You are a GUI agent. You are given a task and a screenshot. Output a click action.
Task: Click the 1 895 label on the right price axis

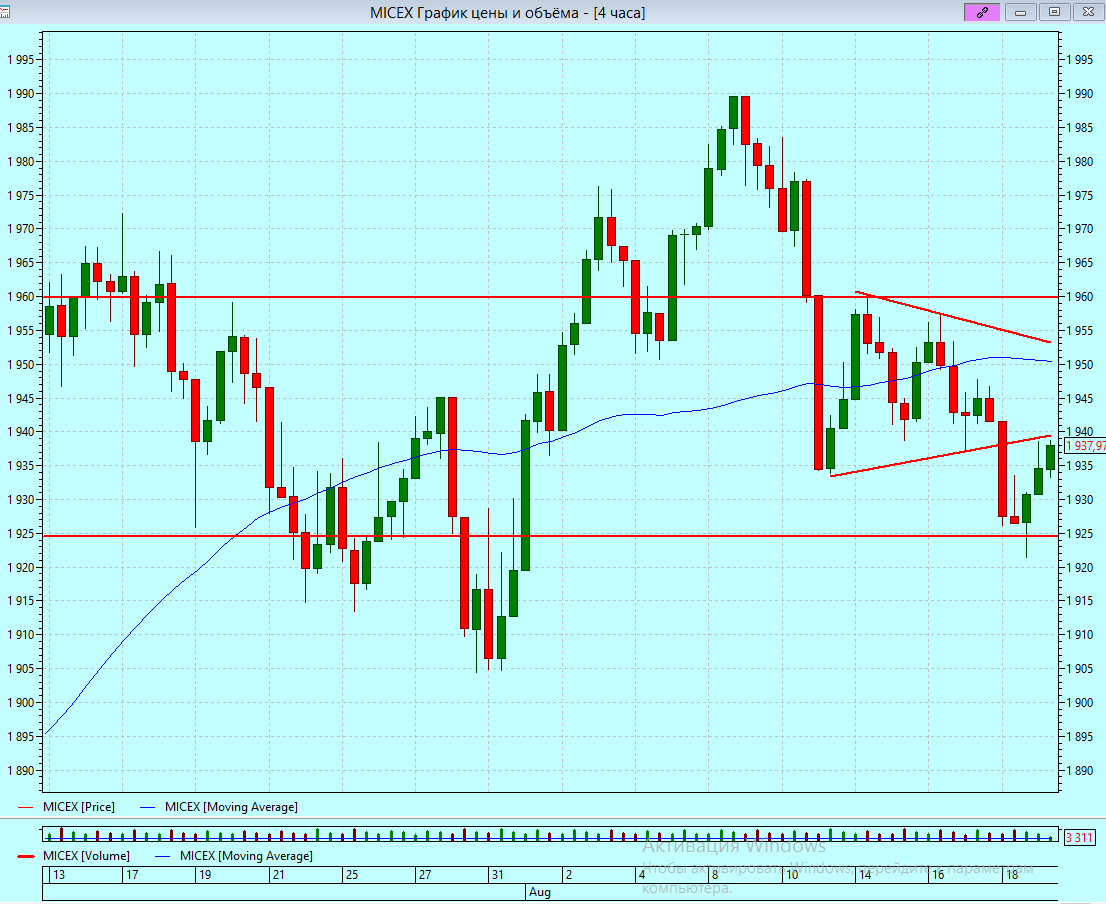[1080, 737]
